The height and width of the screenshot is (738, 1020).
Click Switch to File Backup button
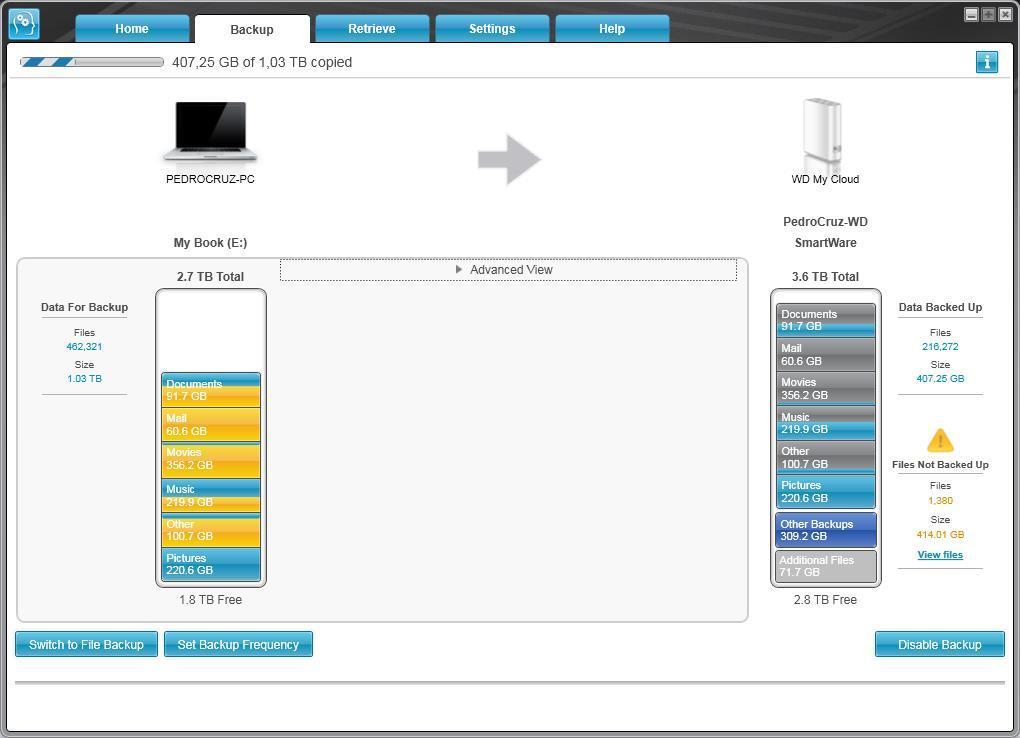(87, 644)
